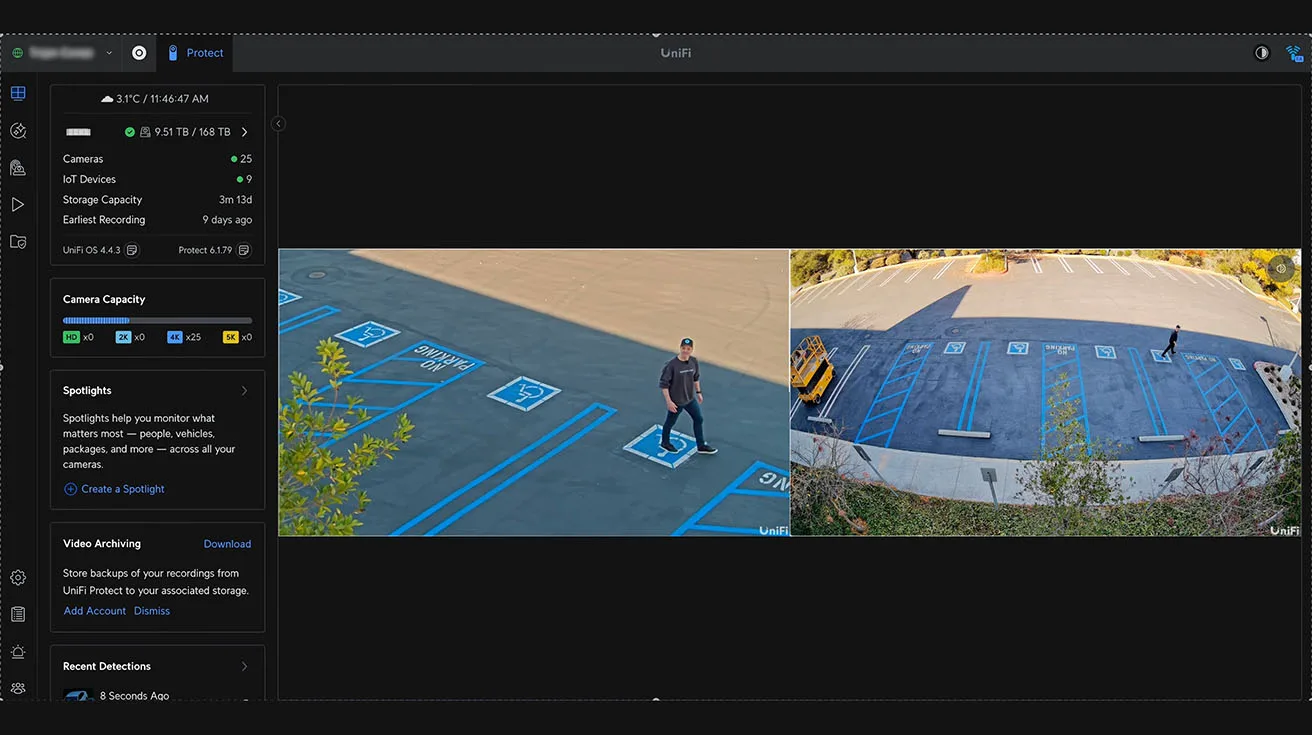This screenshot has height=735, width=1312.
Task: Switch to the Protect tab
Action: 196,53
